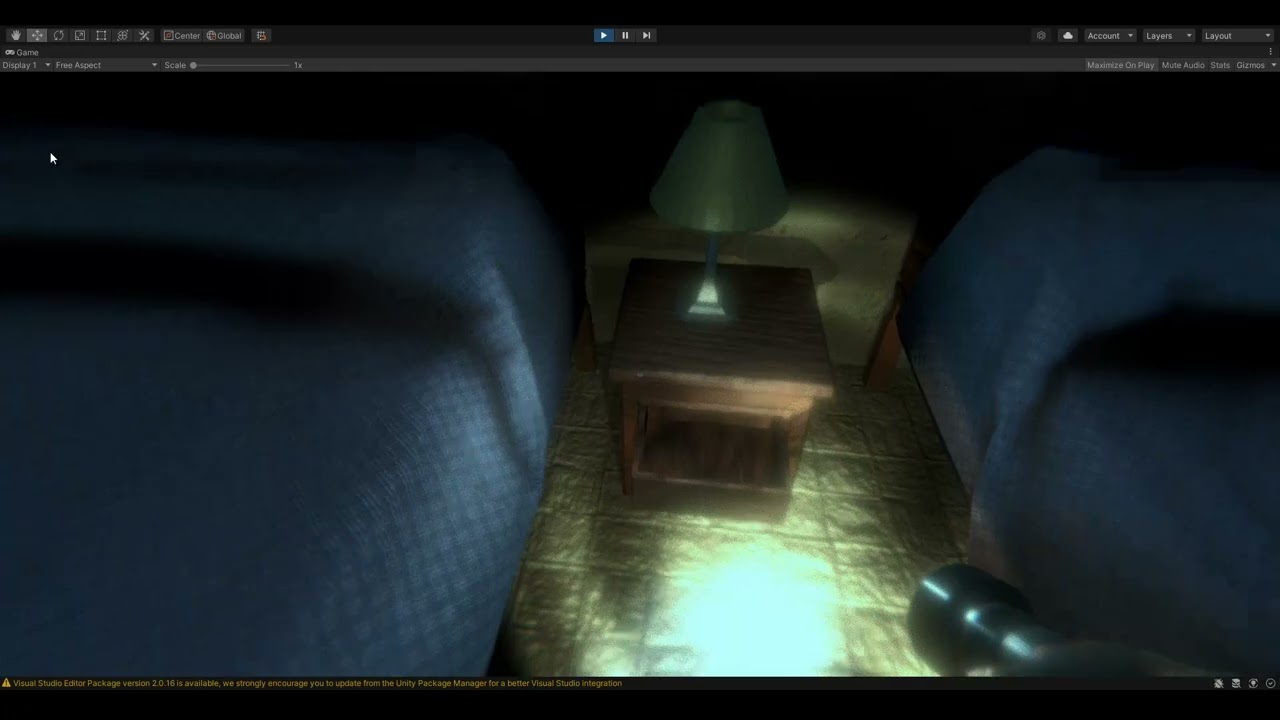Open the Layers dropdown
The width and height of the screenshot is (1280, 720).
coord(1168,36)
